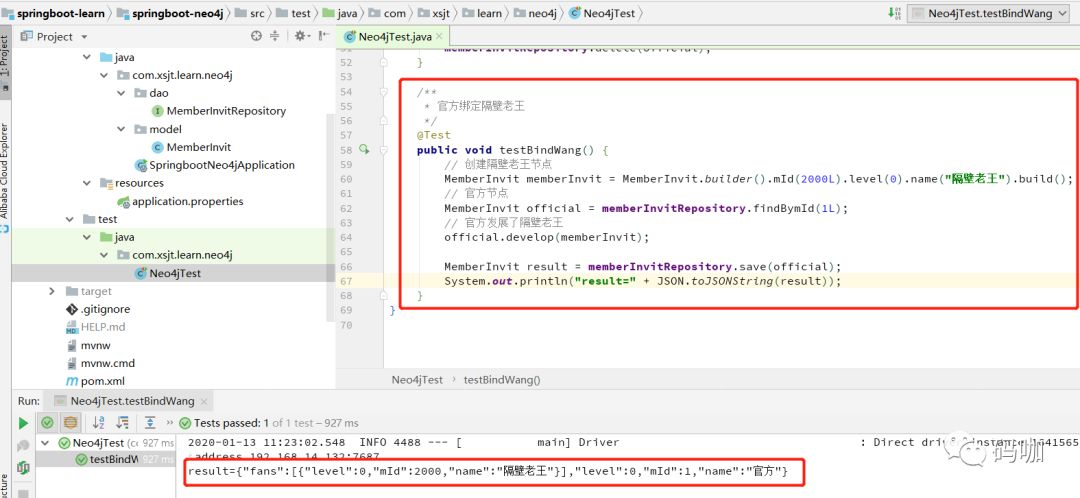
Task: Open the Structure side tool tab
Action: click(5, 486)
